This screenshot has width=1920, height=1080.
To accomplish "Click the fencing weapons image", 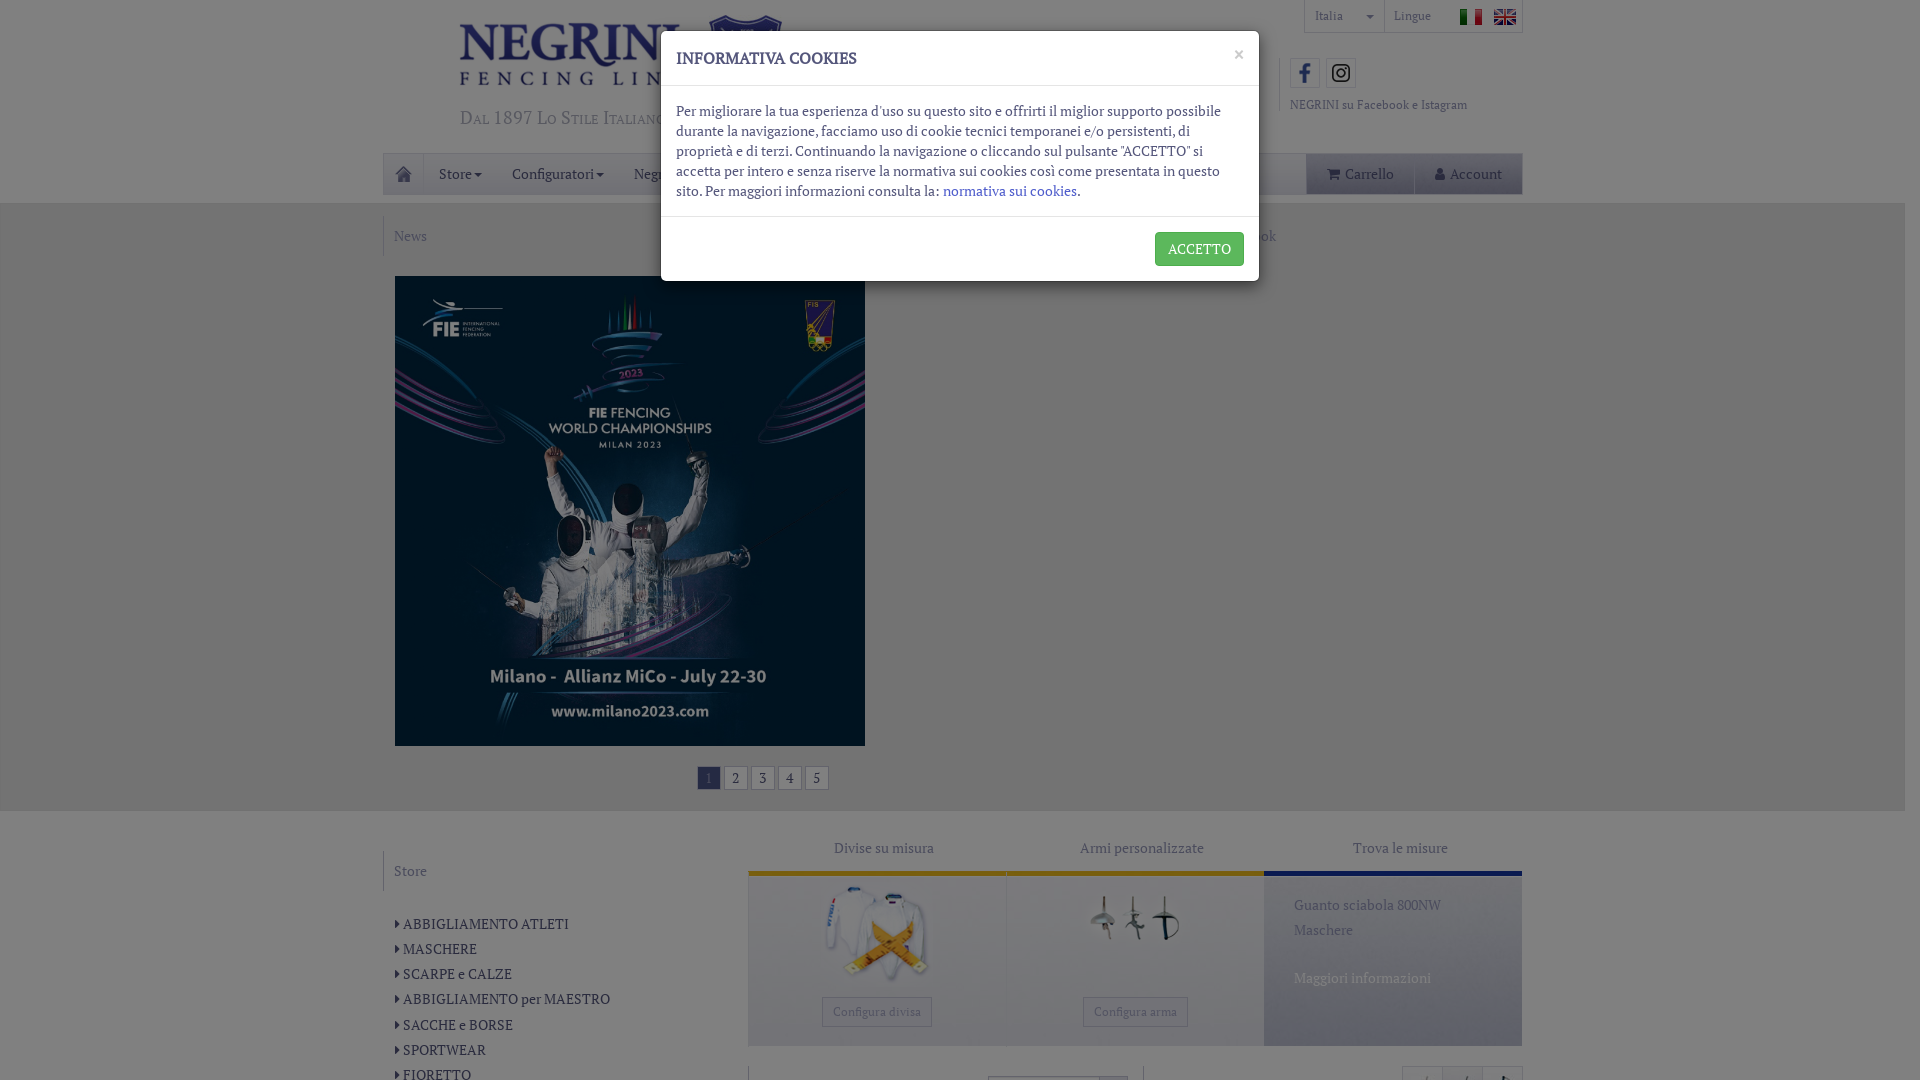I will coord(1135,918).
